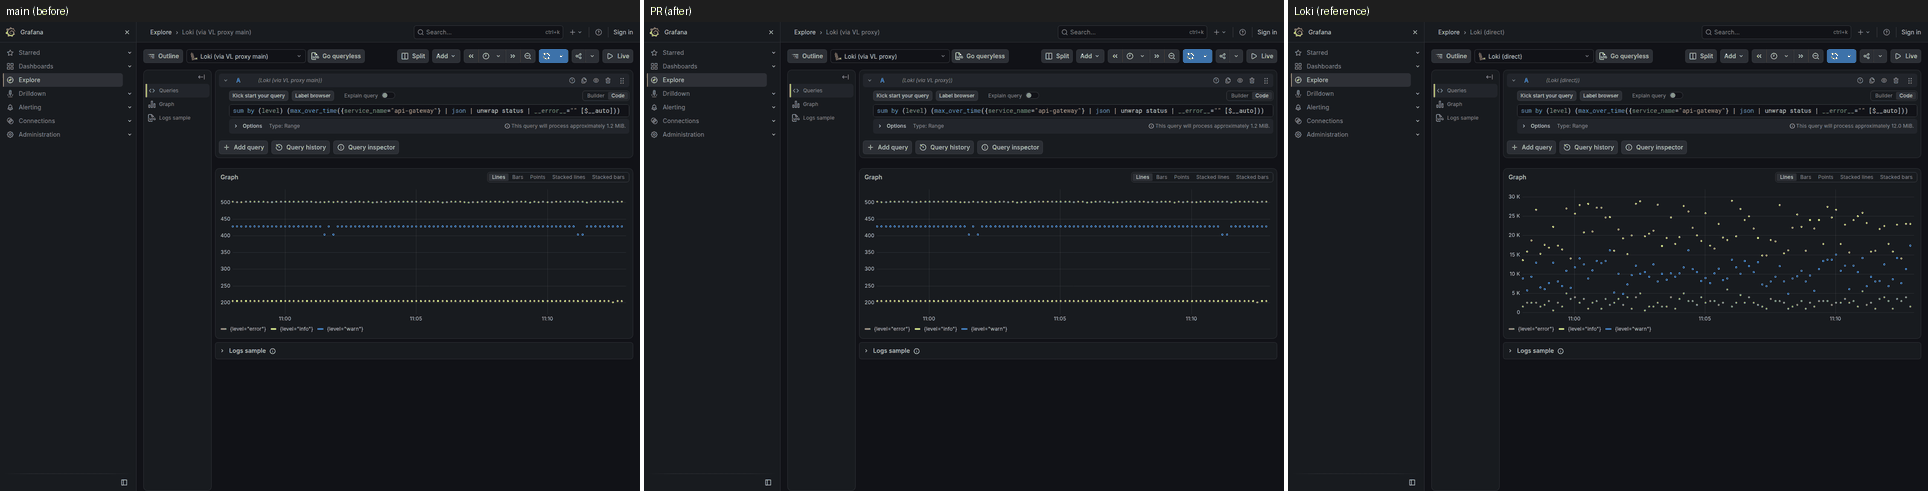Close Grafana side menu in main (before) panel

click(x=127, y=32)
